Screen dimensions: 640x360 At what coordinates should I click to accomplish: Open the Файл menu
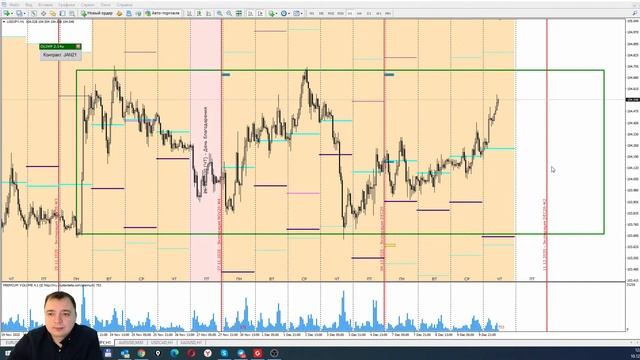coord(14,5)
